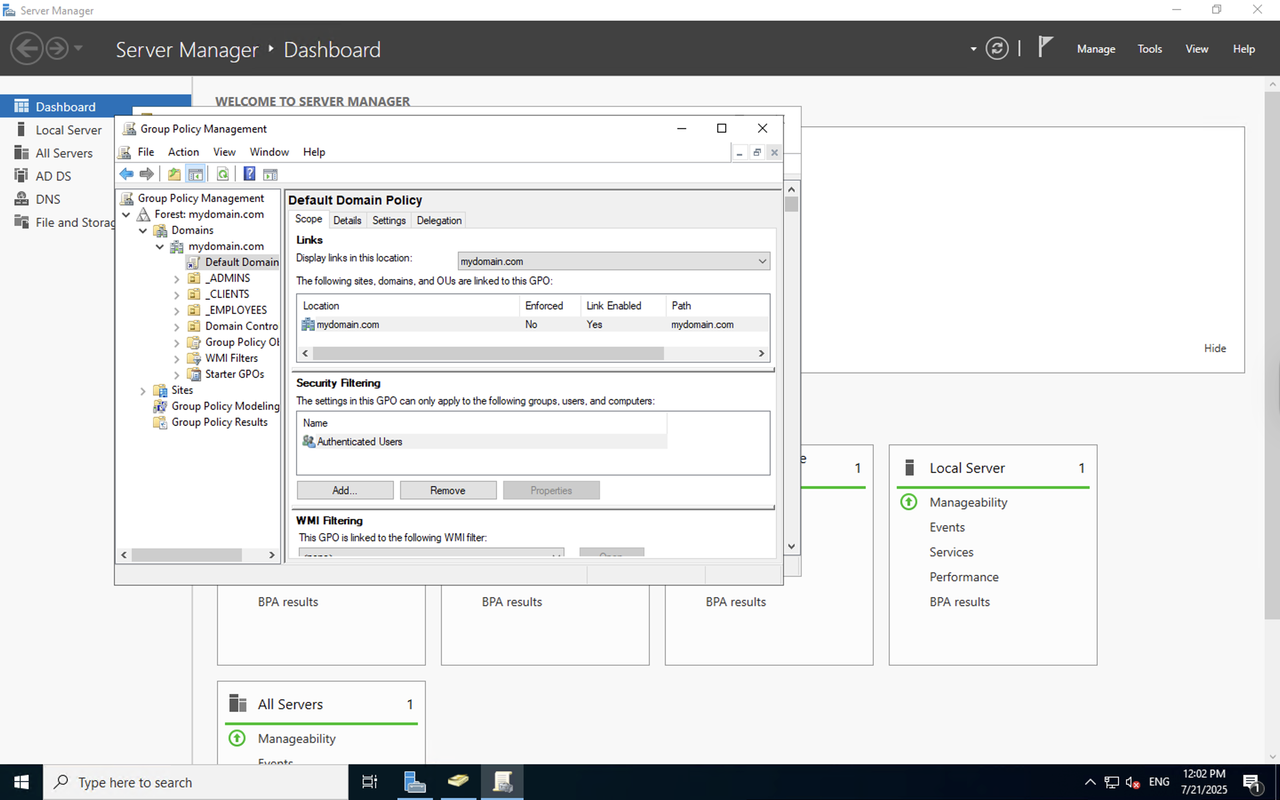The width and height of the screenshot is (1280, 800).
Task: Open the Tools menu in Server Manager
Action: pyautogui.click(x=1150, y=49)
